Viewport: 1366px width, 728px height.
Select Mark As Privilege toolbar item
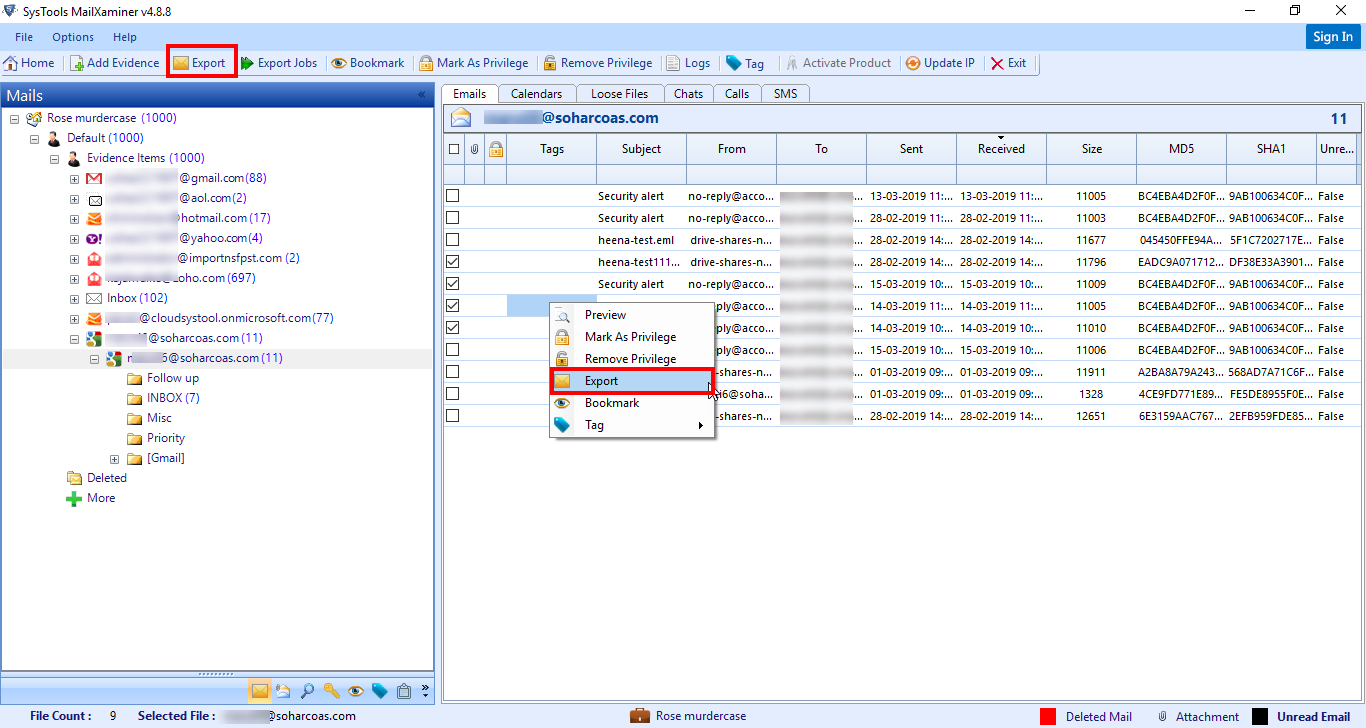tap(474, 63)
